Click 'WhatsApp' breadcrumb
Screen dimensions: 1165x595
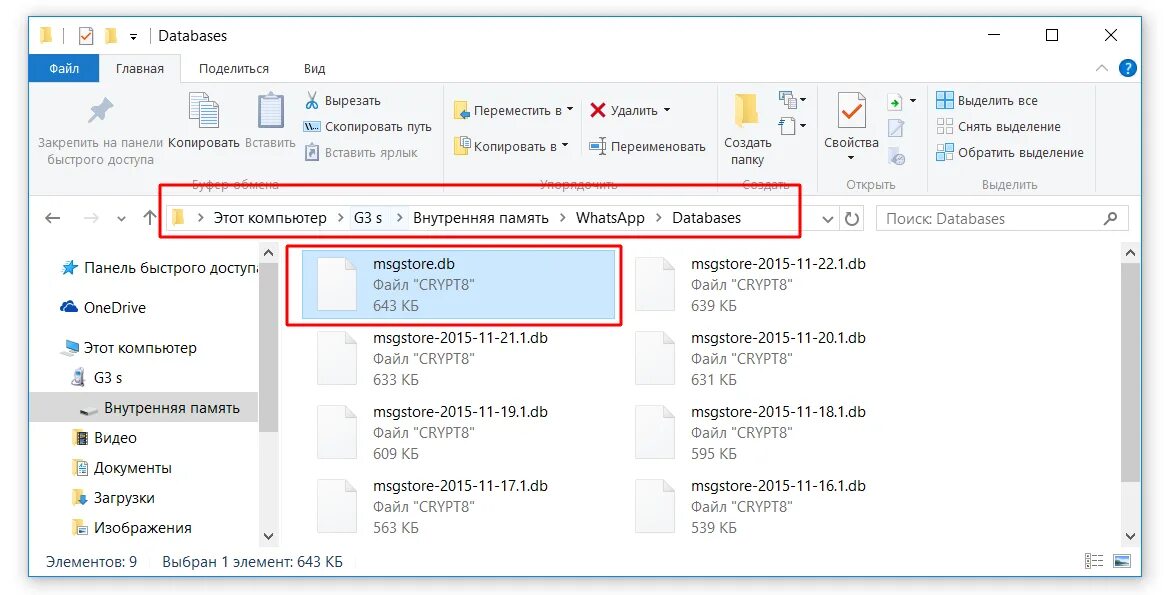click(610, 218)
